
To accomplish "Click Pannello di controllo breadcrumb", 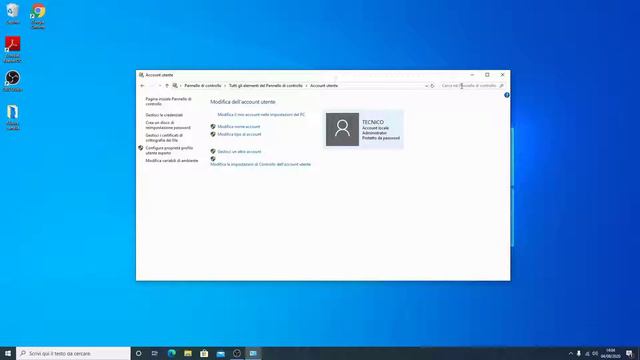I will pyautogui.click(x=202, y=86).
